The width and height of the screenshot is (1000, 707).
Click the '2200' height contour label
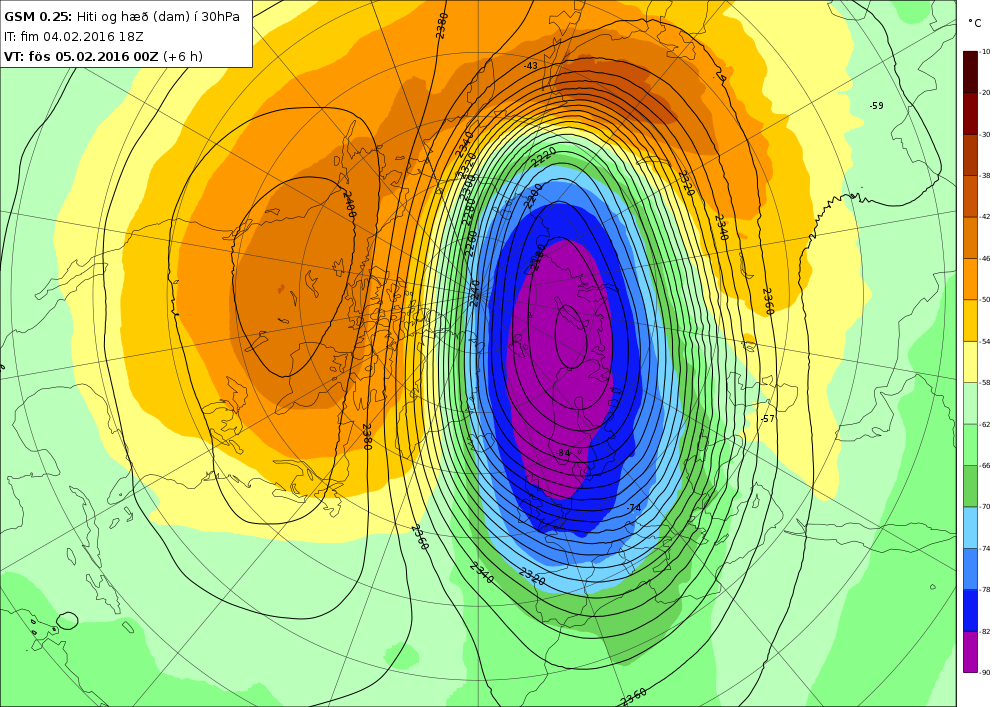(x=533, y=198)
